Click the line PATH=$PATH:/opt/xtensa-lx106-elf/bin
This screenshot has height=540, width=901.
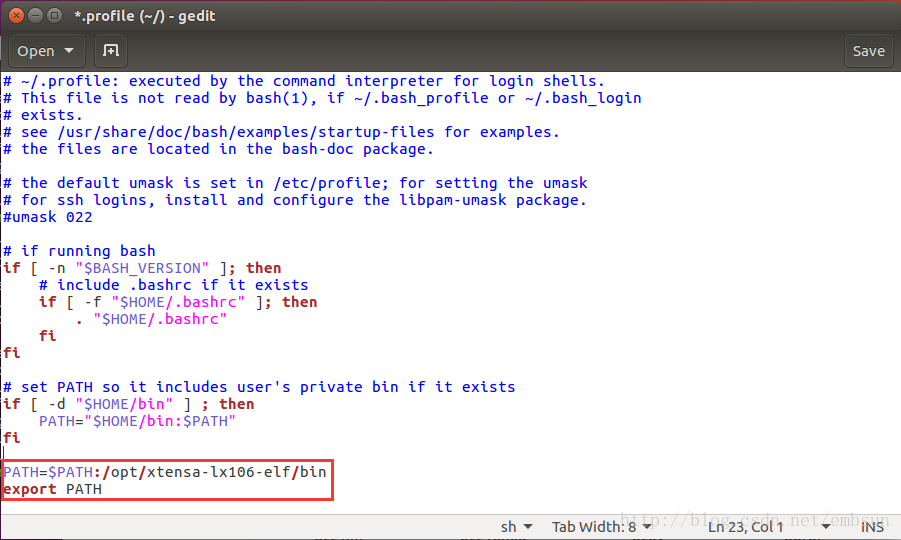[x=165, y=472]
